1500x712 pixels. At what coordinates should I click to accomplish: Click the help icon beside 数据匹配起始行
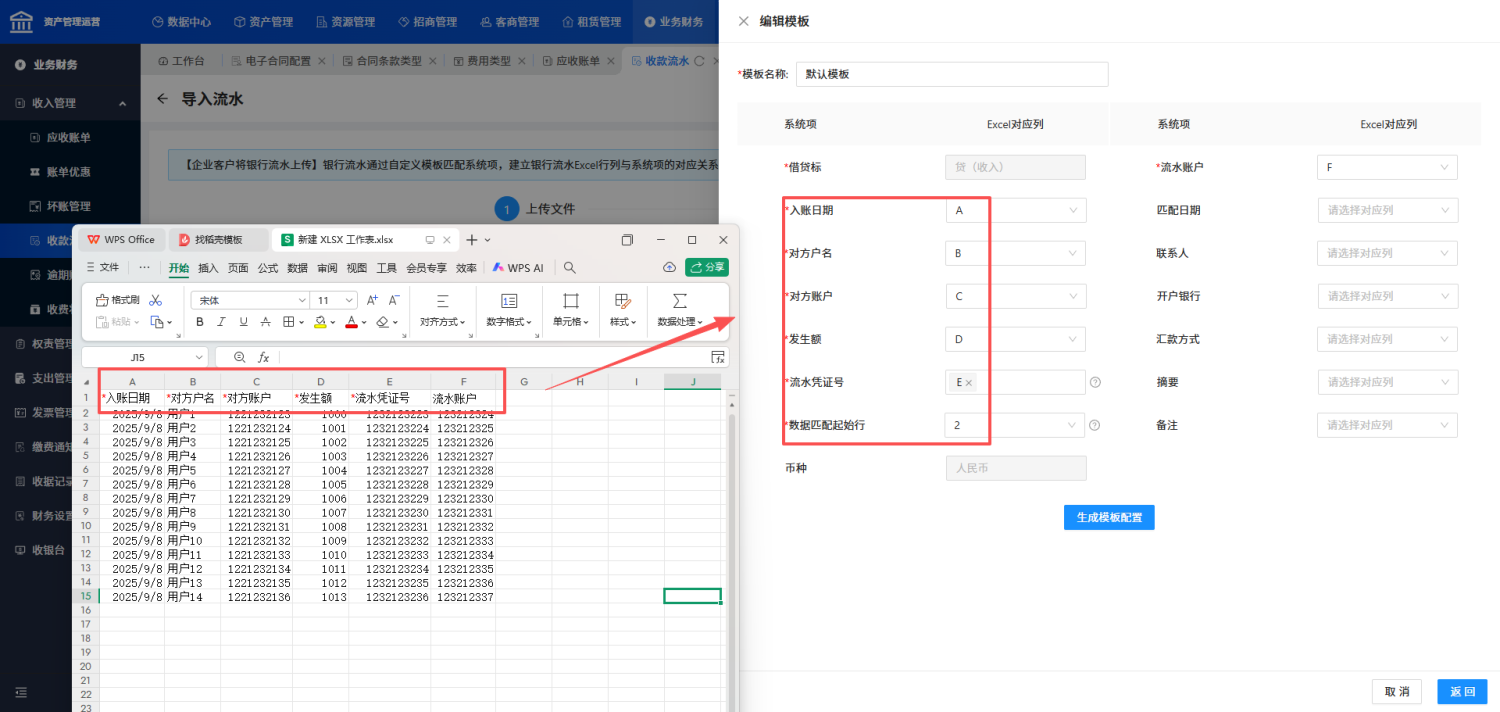1095,425
